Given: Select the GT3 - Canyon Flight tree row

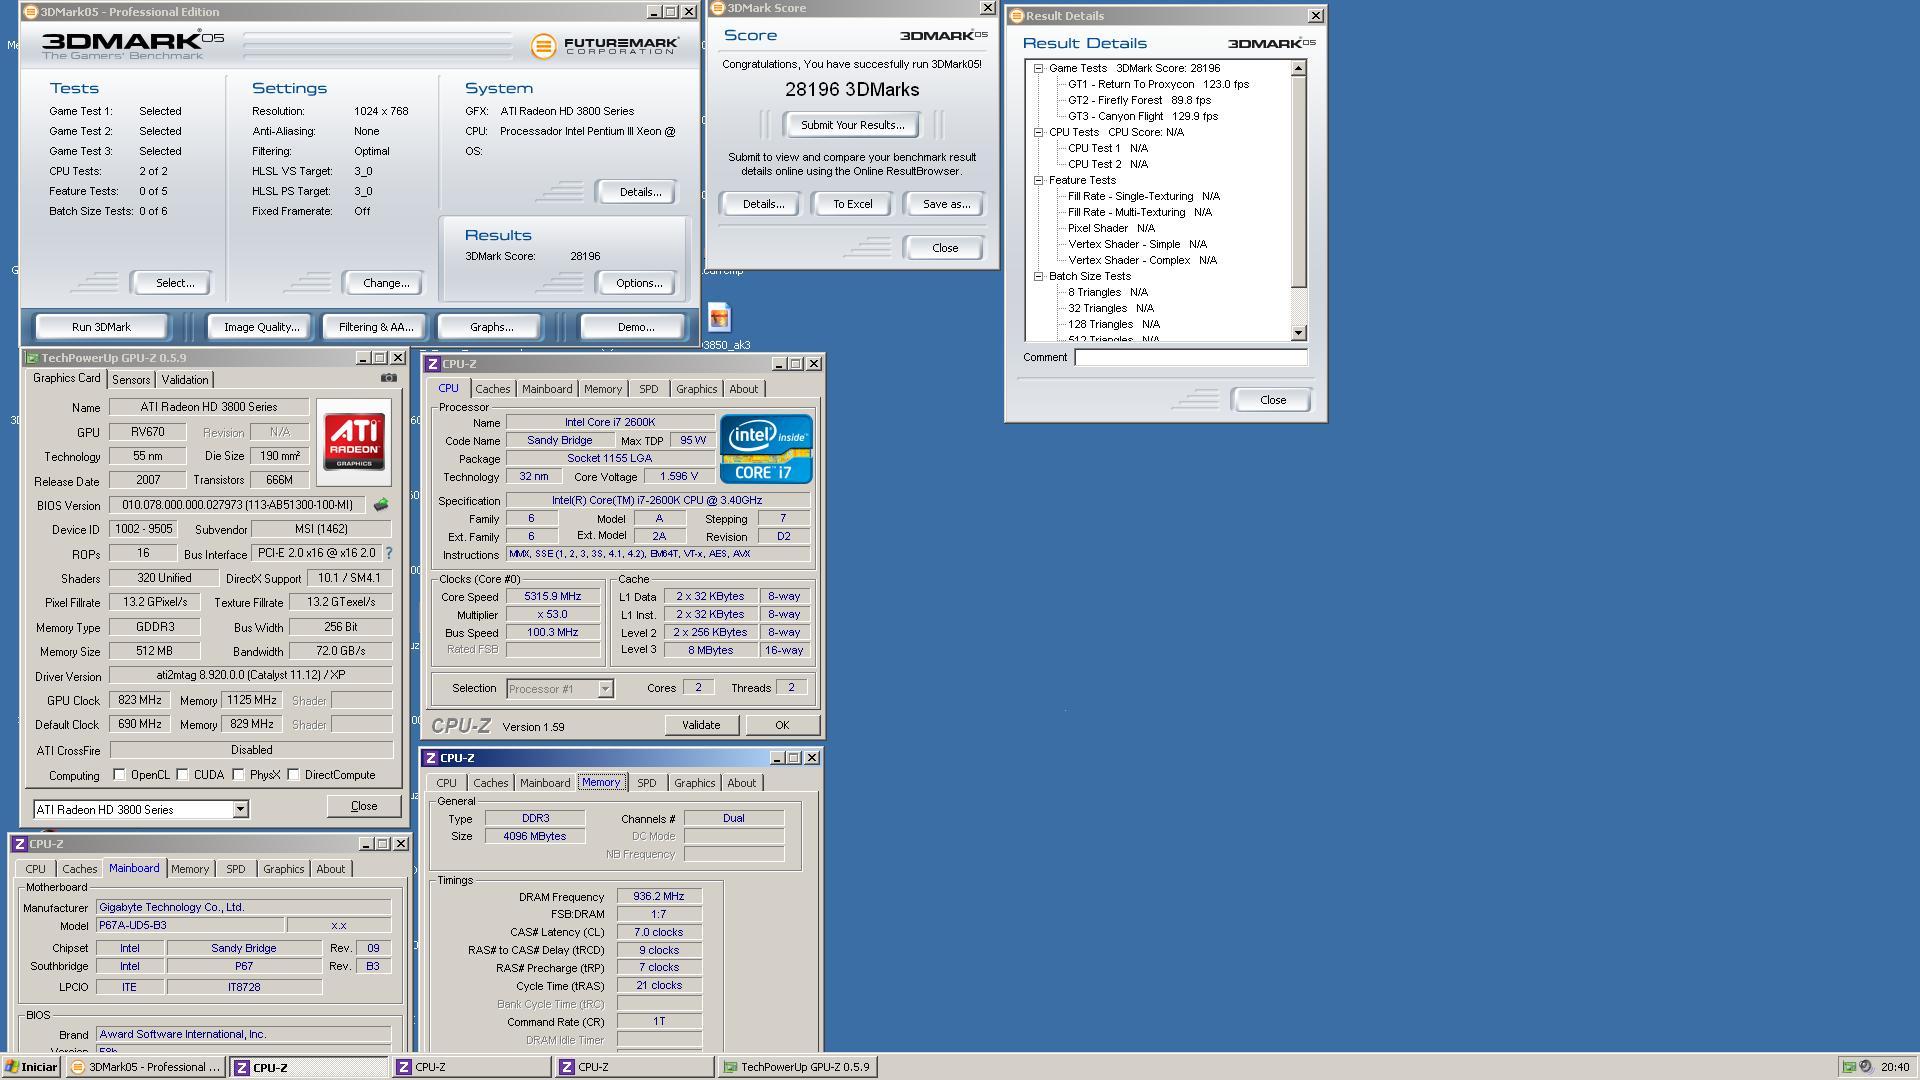Looking at the screenshot, I should point(1143,116).
